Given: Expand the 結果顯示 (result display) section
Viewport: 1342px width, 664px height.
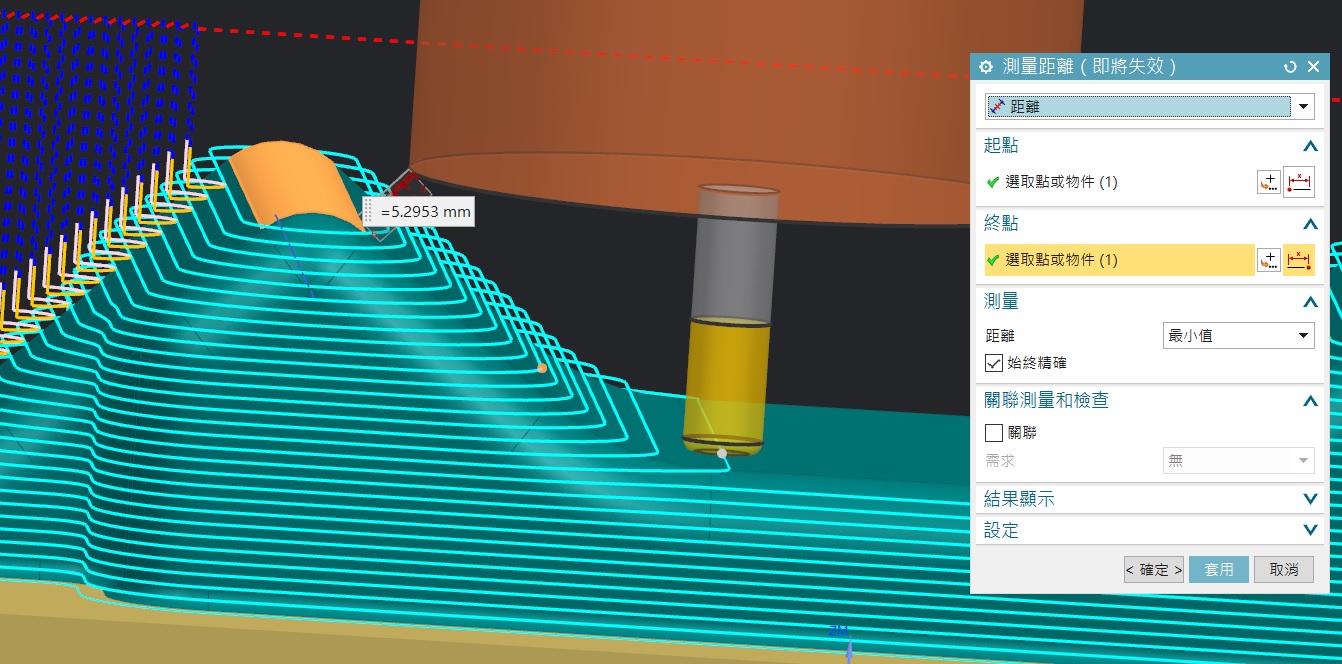Looking at the screenshot, I should [1310, 498].
